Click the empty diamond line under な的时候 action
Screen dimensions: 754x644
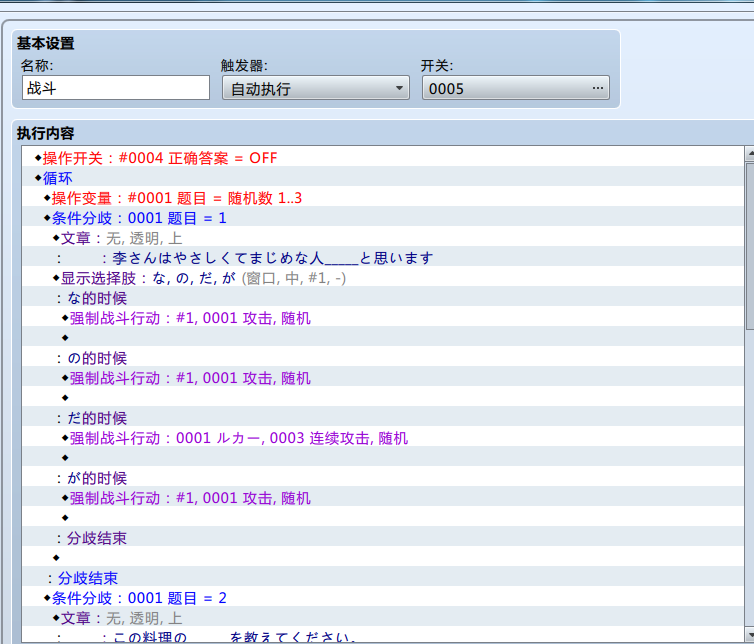[382, 338]
